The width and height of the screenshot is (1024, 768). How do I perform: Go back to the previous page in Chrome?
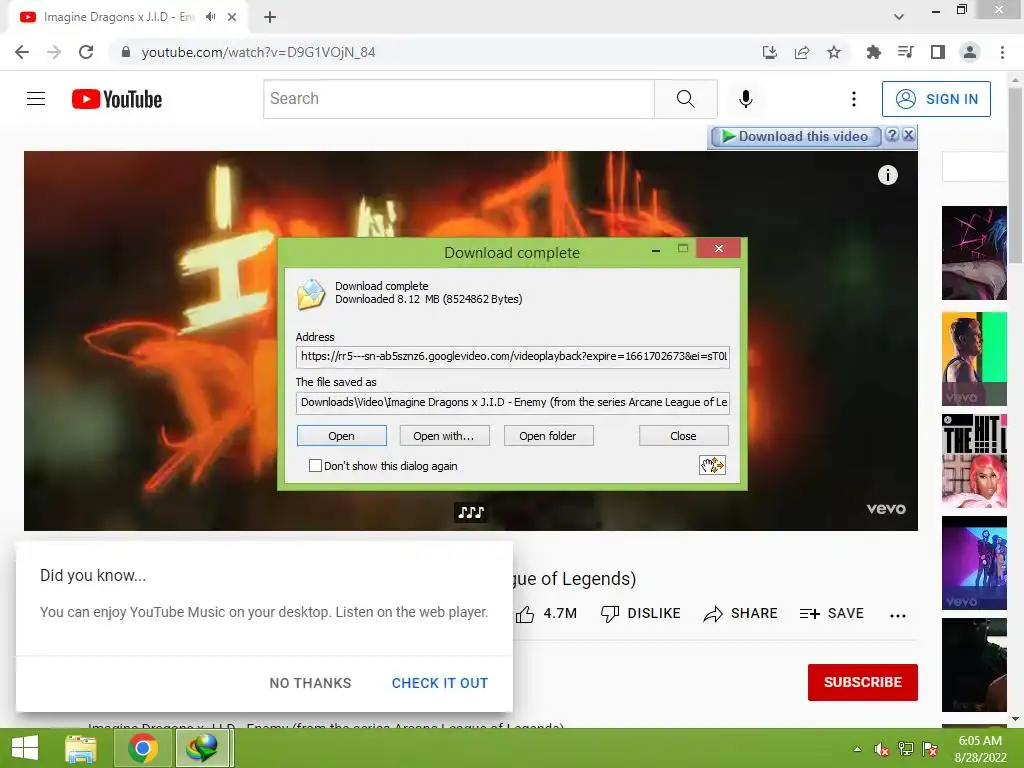(x=22, y=52)
